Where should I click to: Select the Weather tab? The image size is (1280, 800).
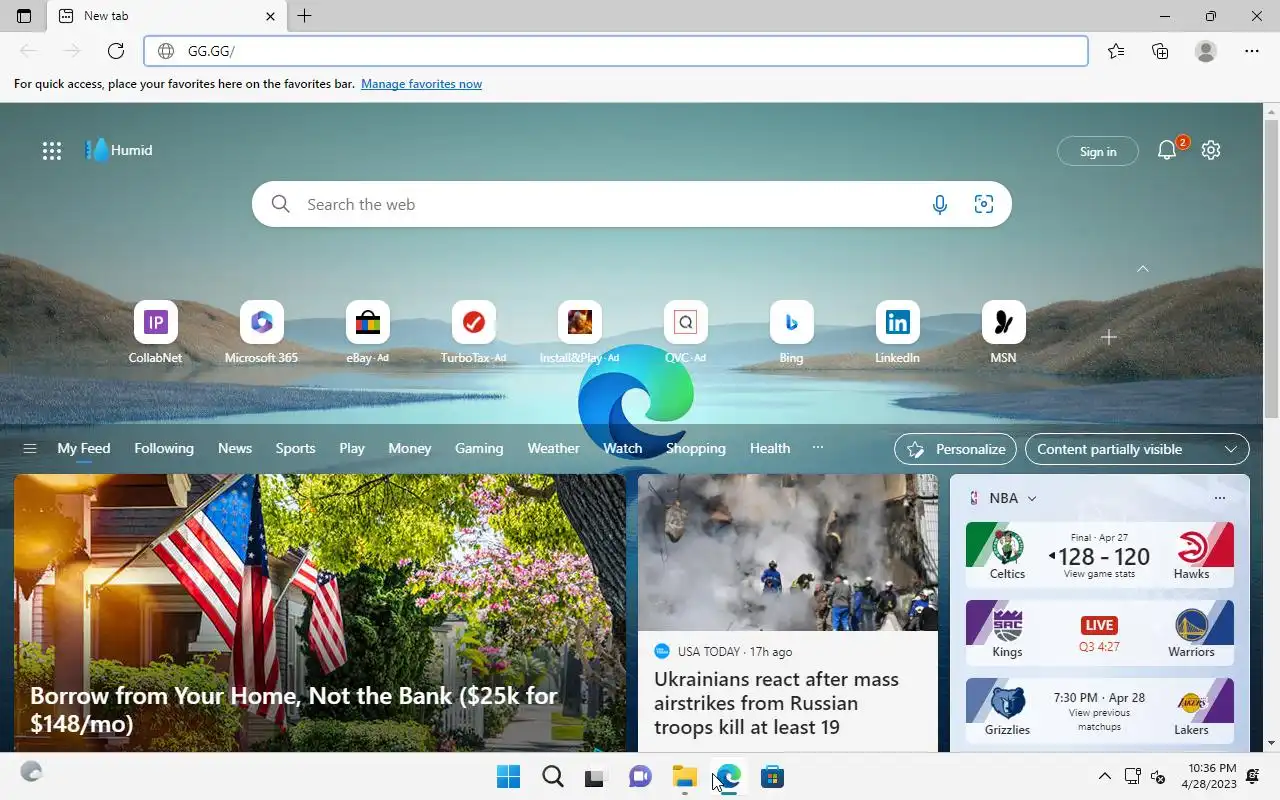(553, 449)
